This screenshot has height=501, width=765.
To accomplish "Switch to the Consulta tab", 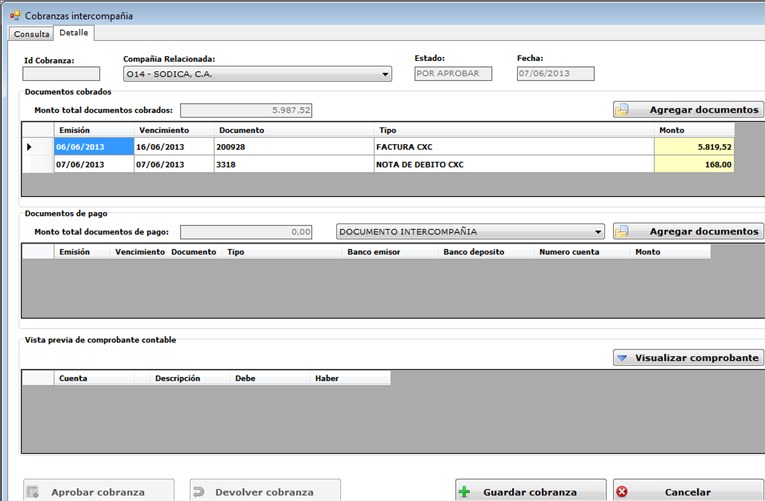I will click(32, 34).
